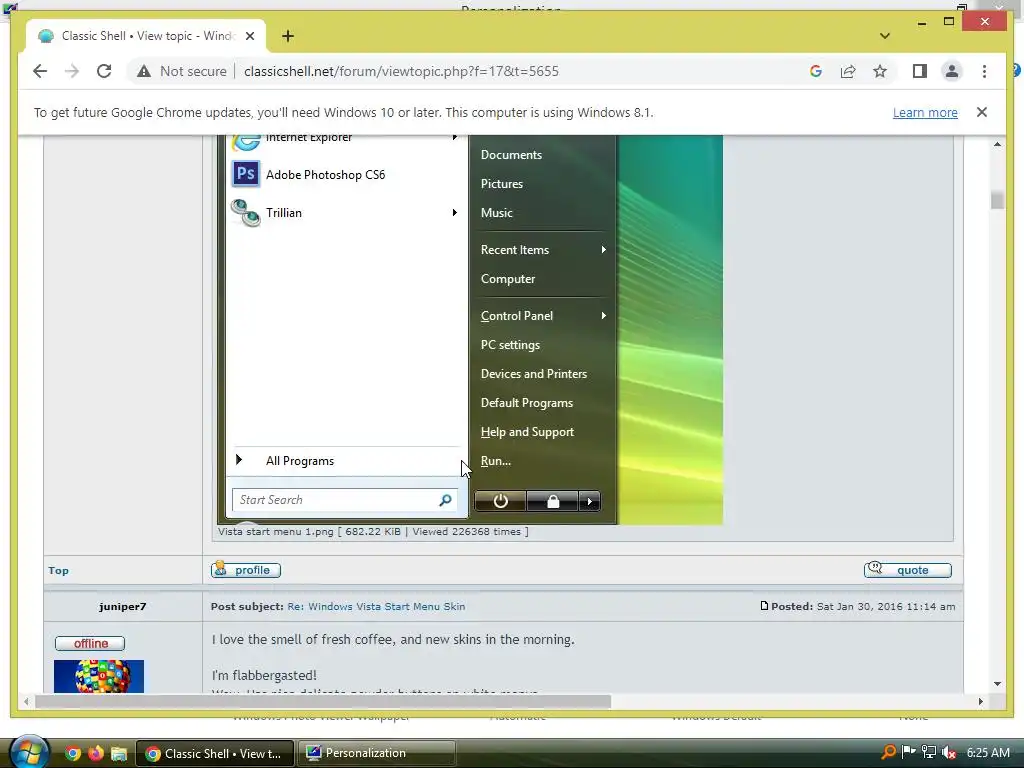Image resolution: width=1024 pixels, height=768 pixels.
Task: Launch Firefox from the taskbar quick launch
Action: point(95,754)
